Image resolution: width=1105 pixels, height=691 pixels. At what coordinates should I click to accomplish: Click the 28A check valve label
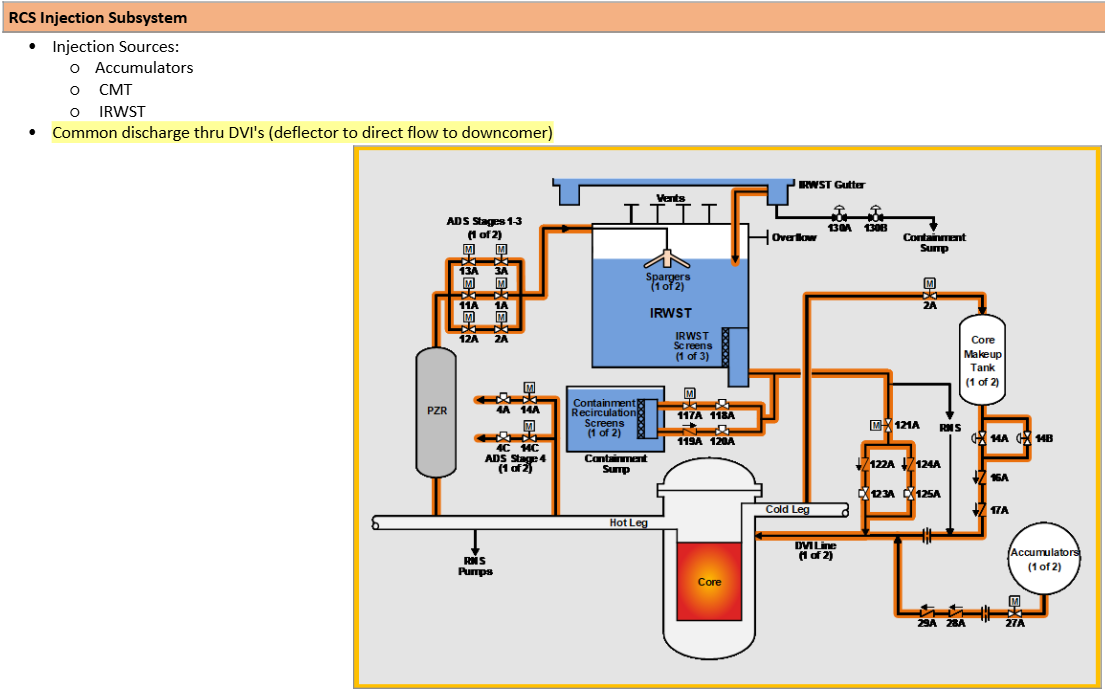coord(956,623)
